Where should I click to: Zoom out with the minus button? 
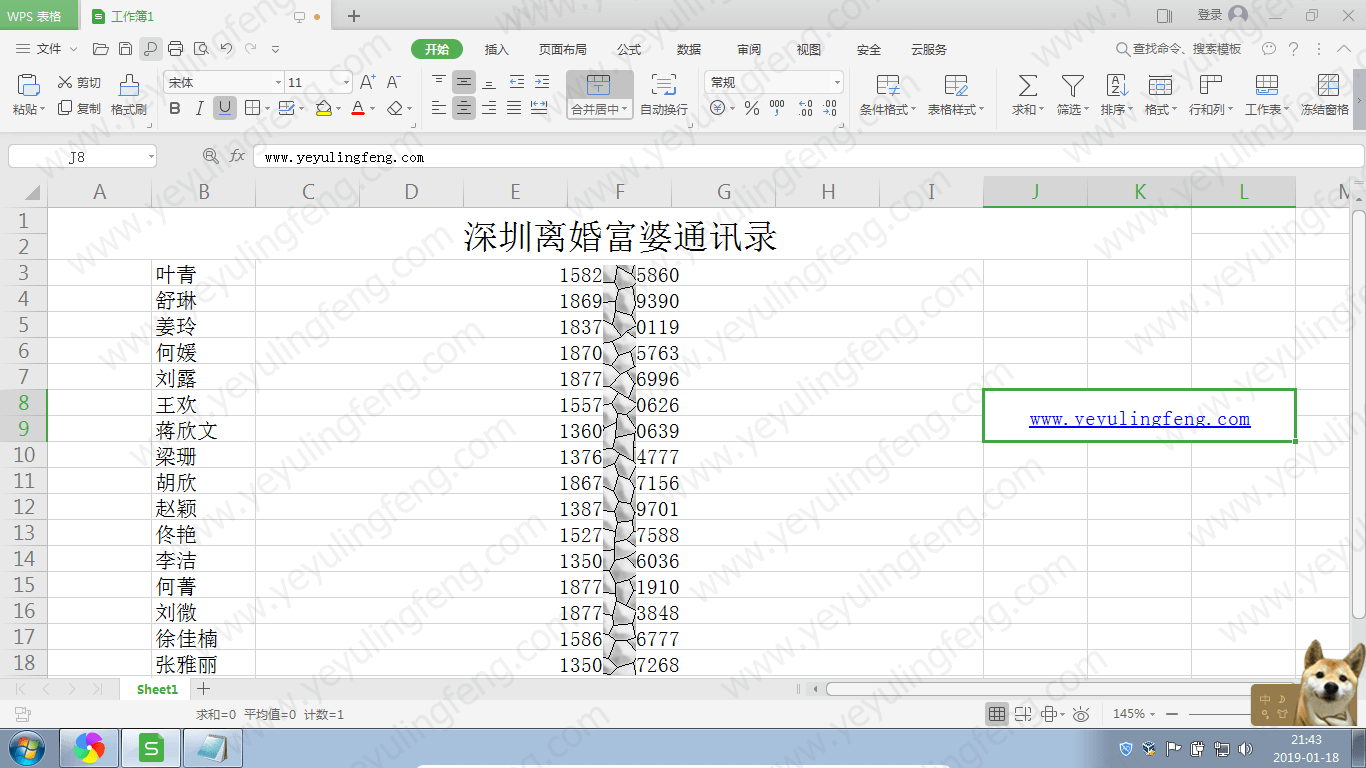pyautogui.click(x=1172, y=714)
